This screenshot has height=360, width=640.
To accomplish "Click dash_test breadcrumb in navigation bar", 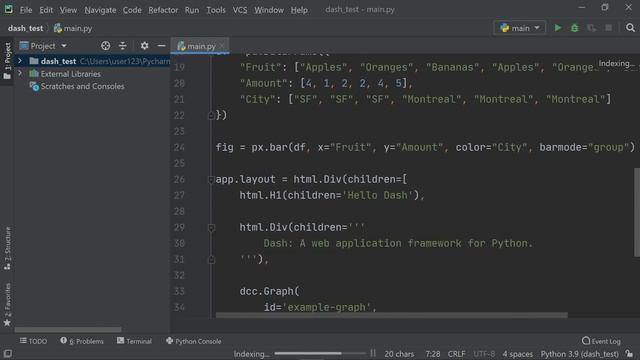I will (25, 28).
